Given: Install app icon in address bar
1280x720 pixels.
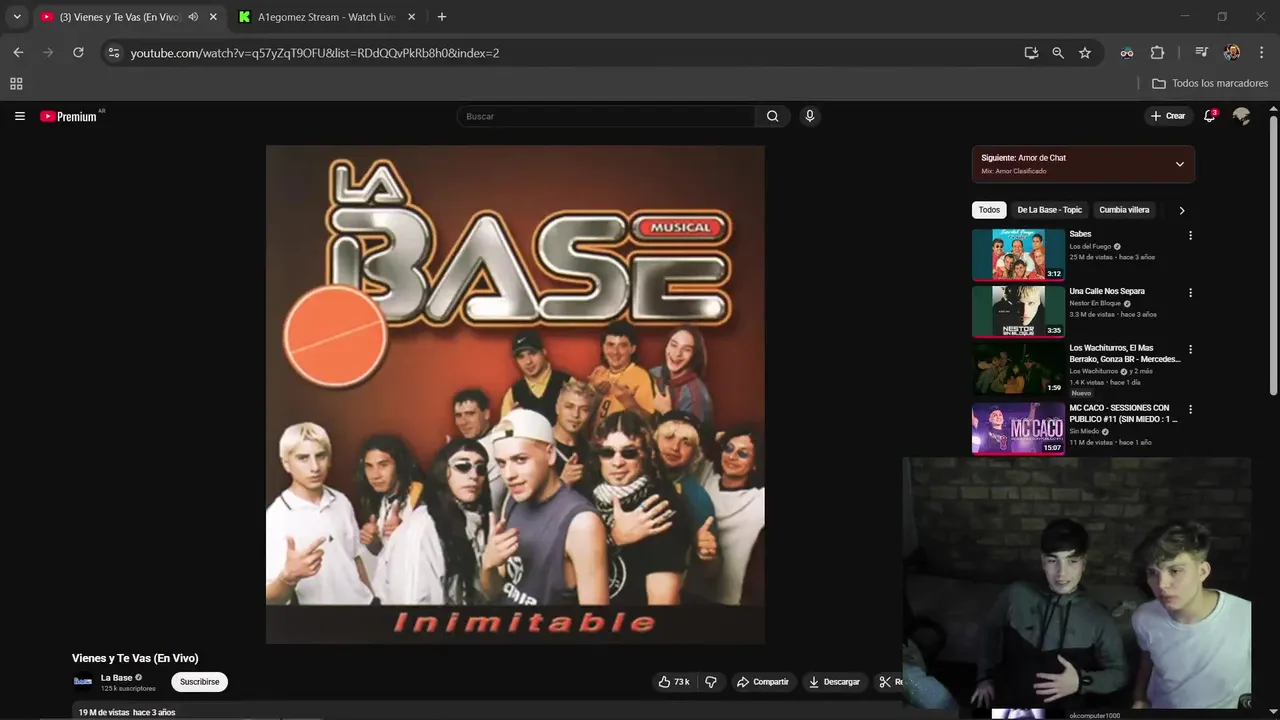Looking at the screenshot, I should pos(1031,53).
